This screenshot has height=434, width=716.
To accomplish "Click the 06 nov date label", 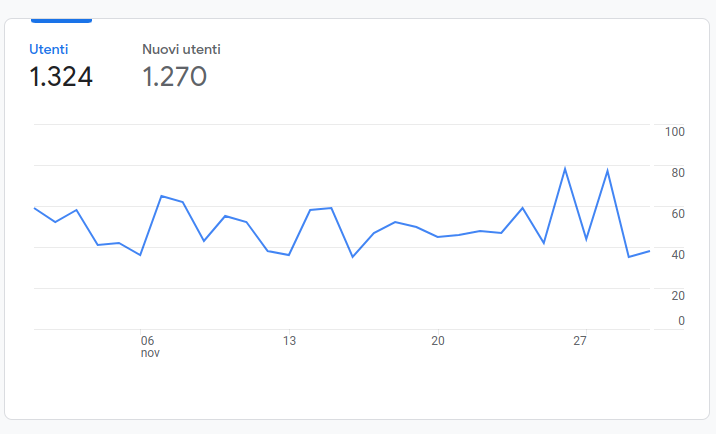I will [150, 347].
